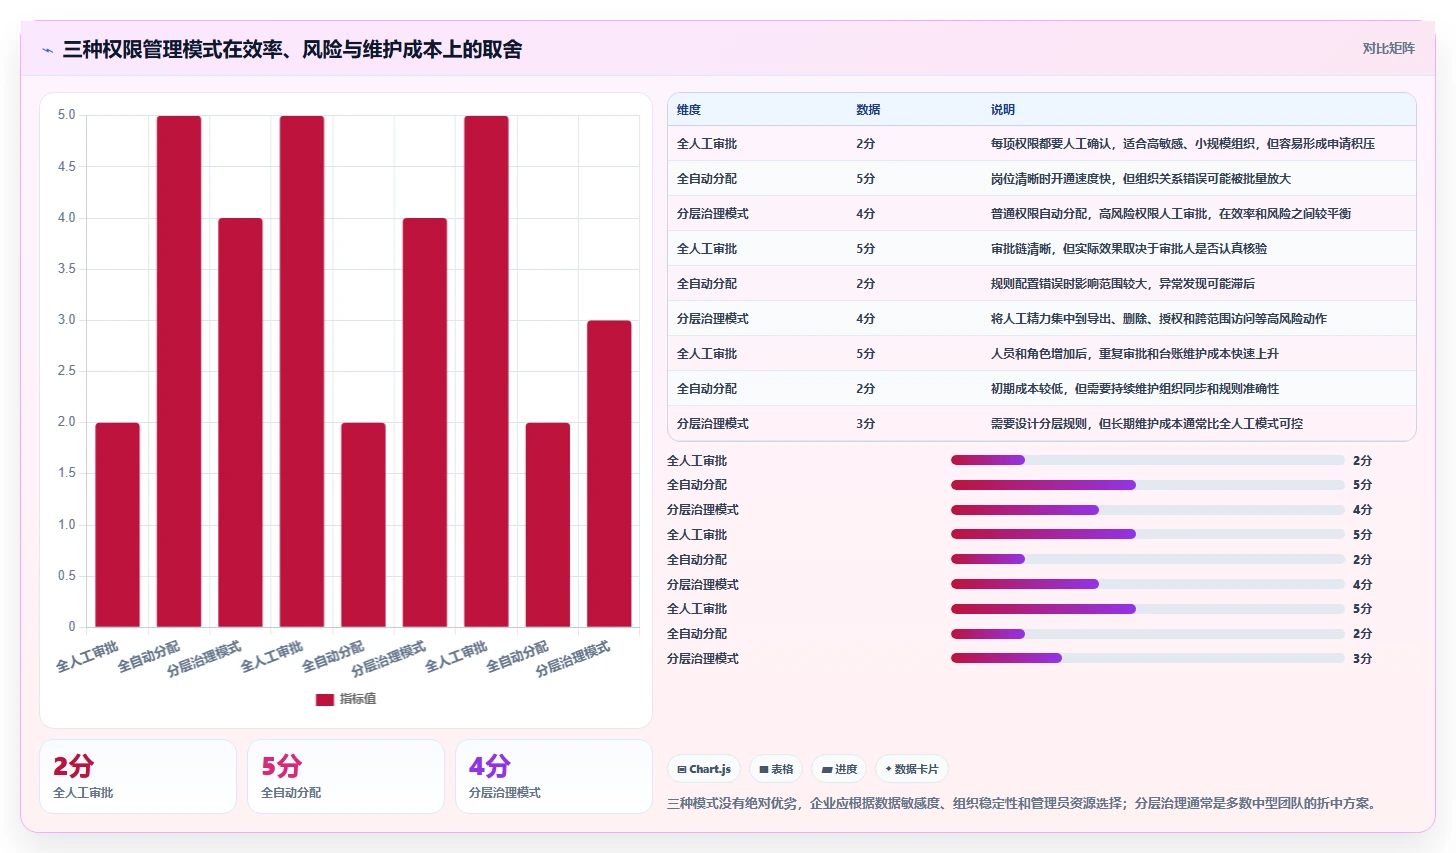
Task: Click the footer summary 三种模式没有绝对优劣
Action: pos(733,803)
